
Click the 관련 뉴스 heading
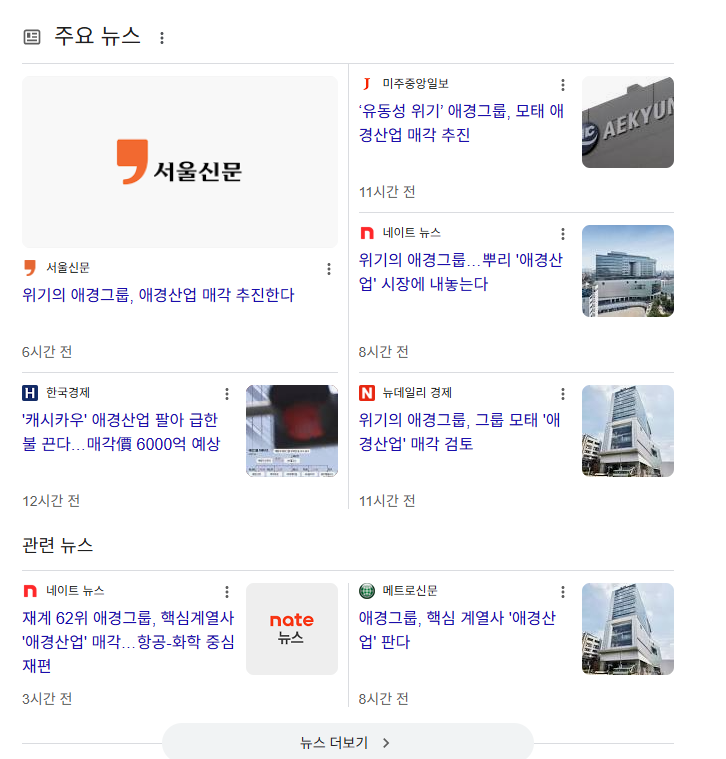coord(58,546)
